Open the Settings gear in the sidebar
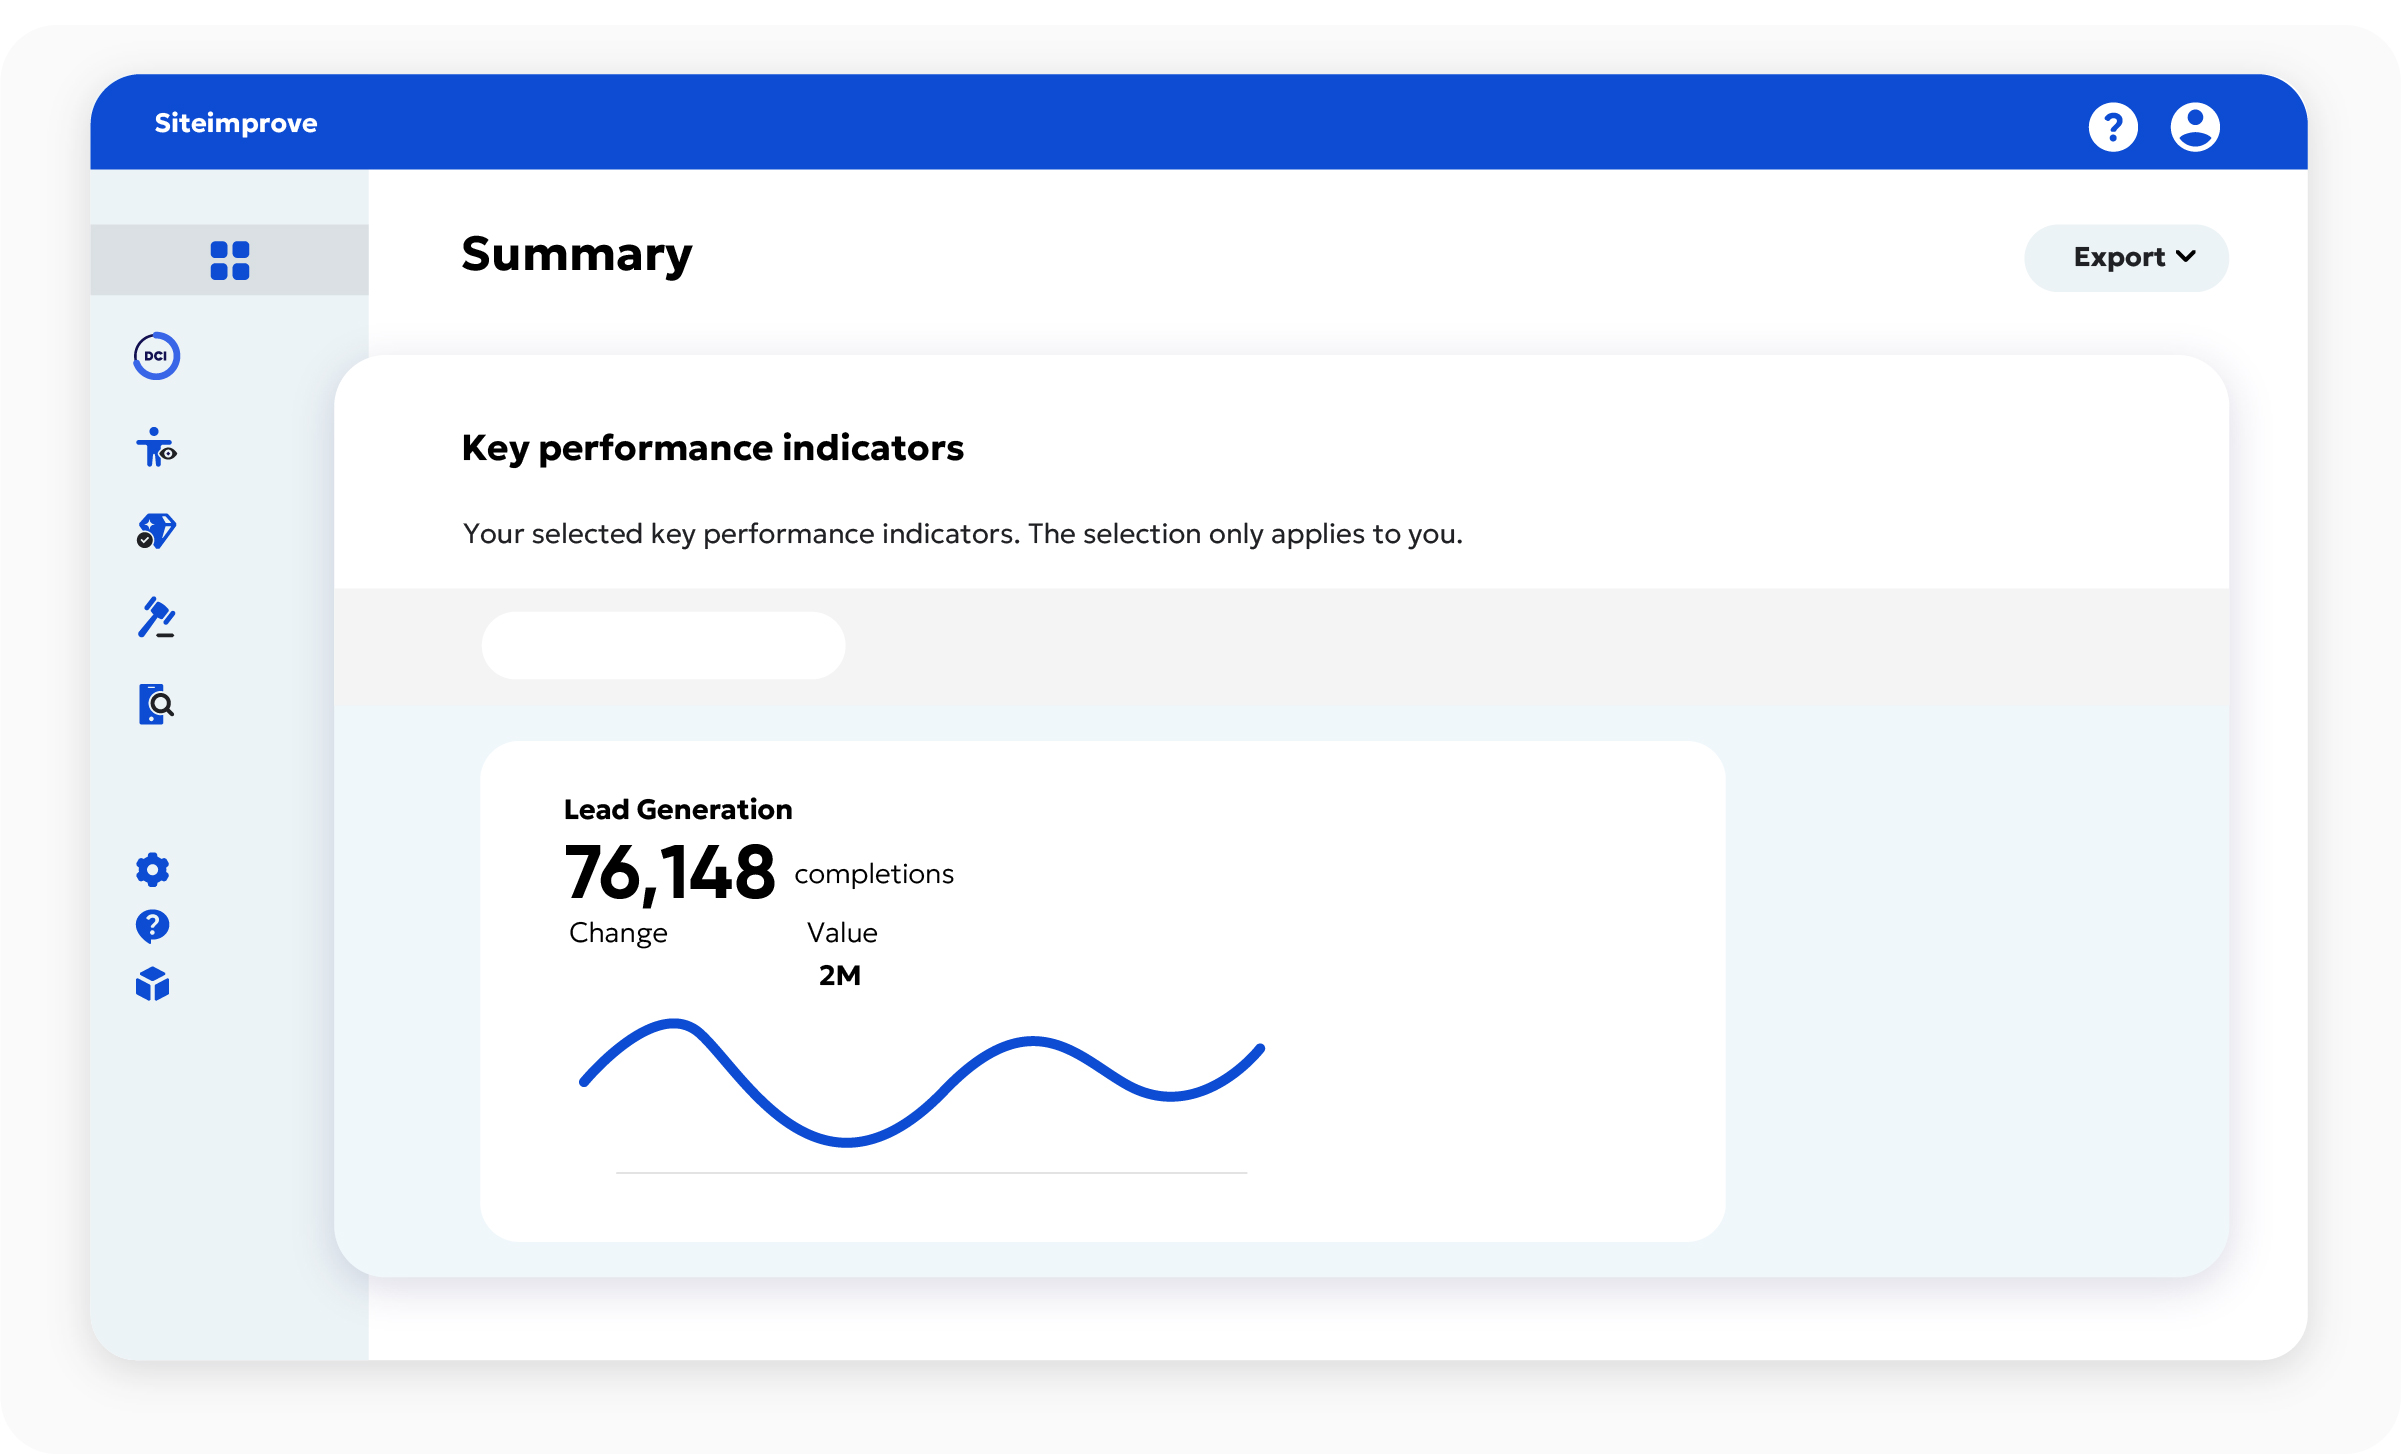This screenshot has width=2401, height=1456. tap(151, 870)
